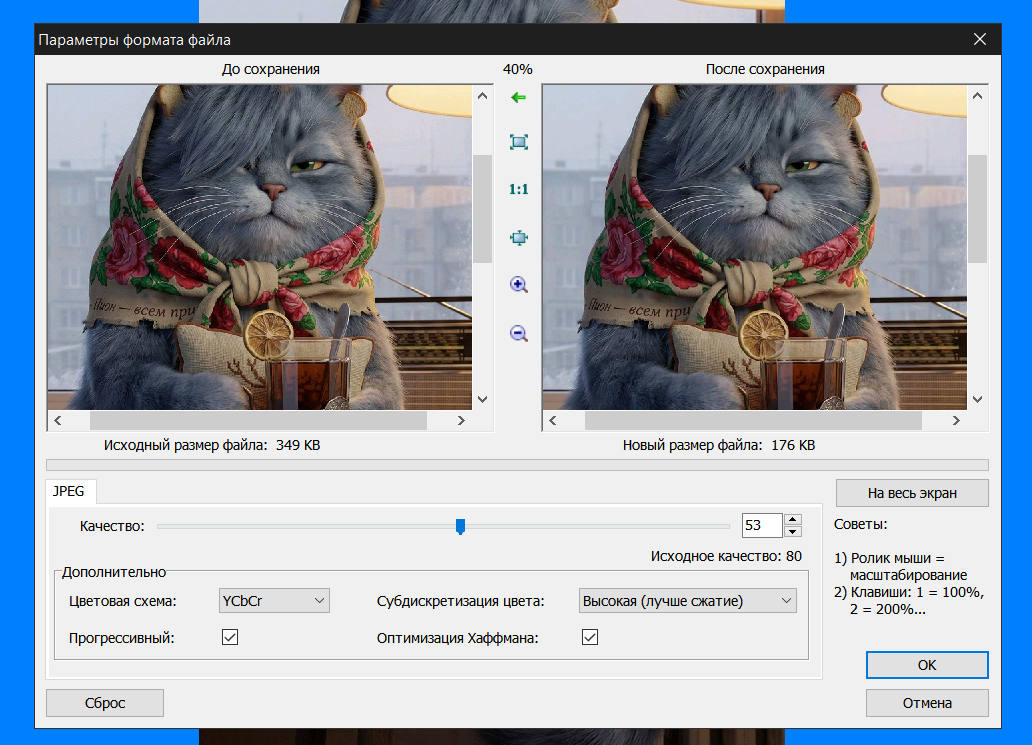This screenshot has height=745, width=1032.
Task: Zoom out with the magnifier minus icon
Action: [519, 333]
